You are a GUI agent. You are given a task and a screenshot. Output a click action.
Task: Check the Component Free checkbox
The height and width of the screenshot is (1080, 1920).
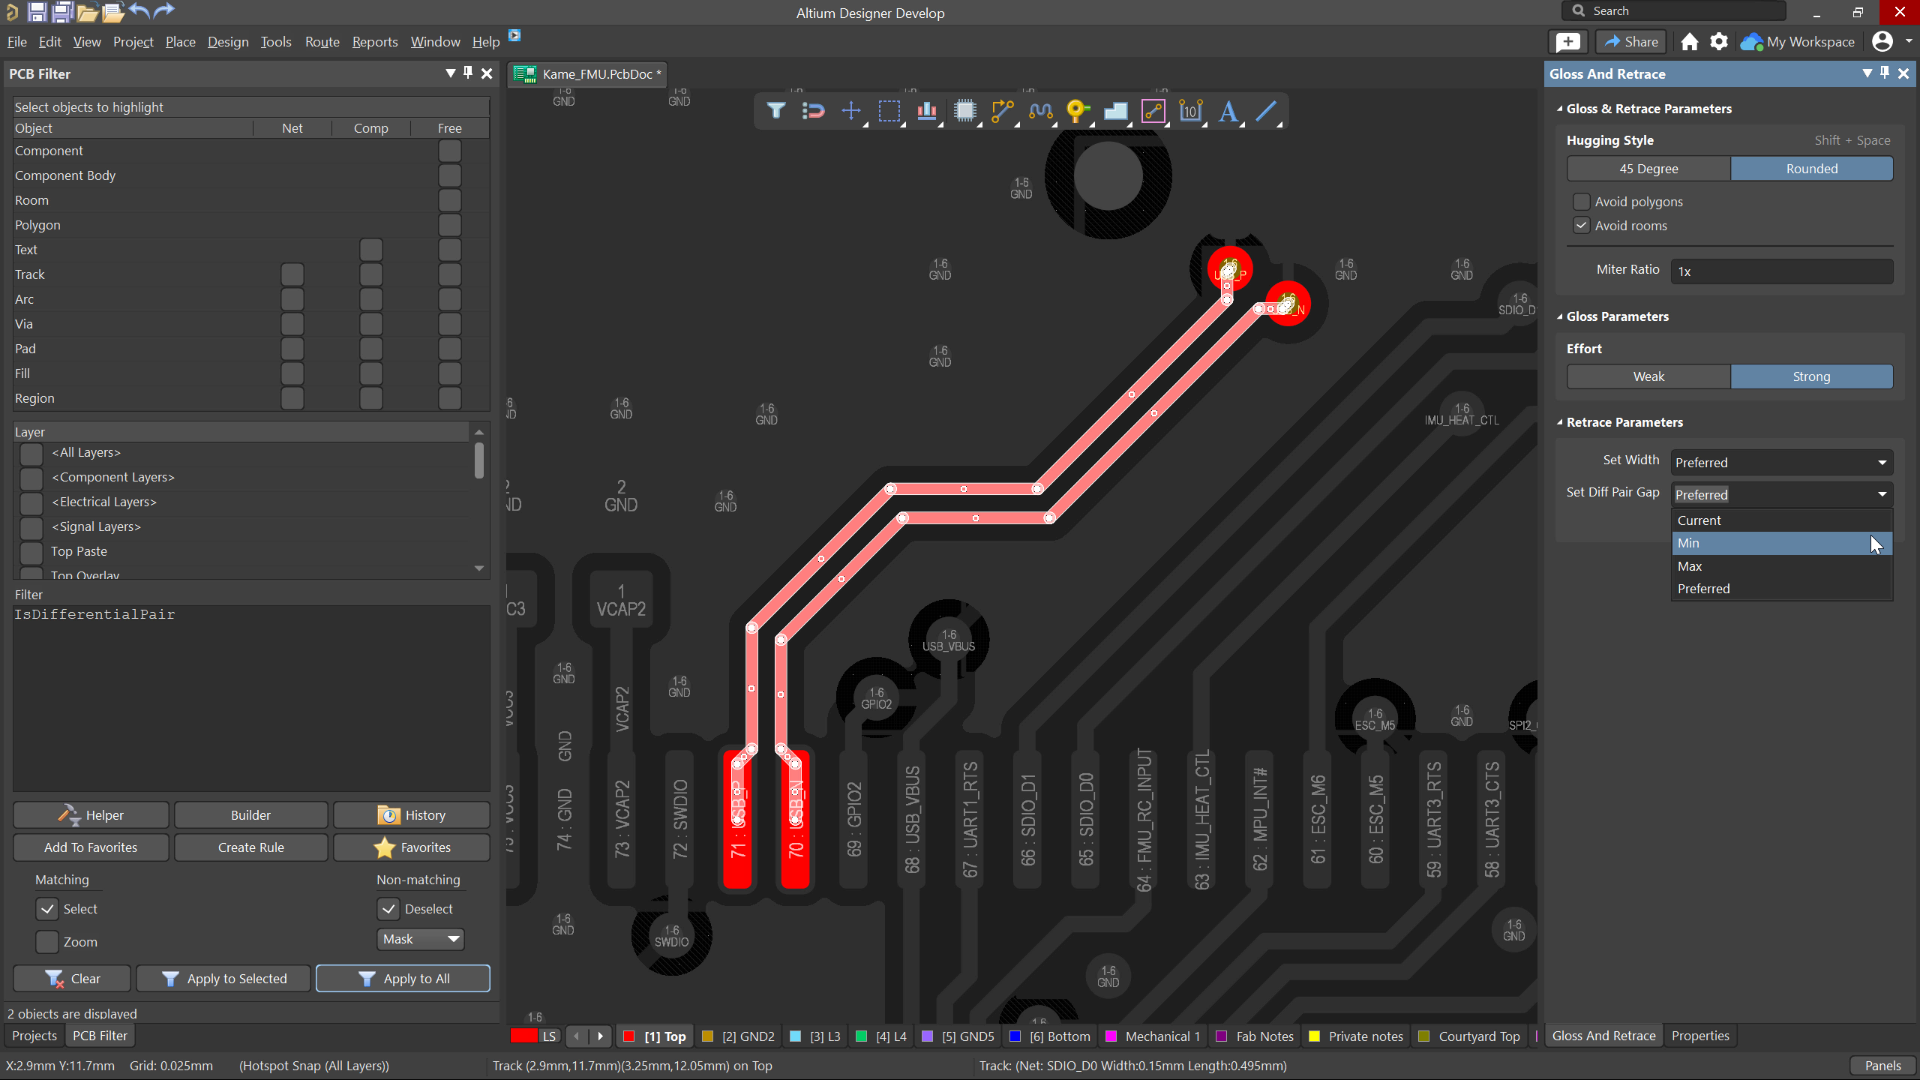pyautogui.click(x=450, y=151)
